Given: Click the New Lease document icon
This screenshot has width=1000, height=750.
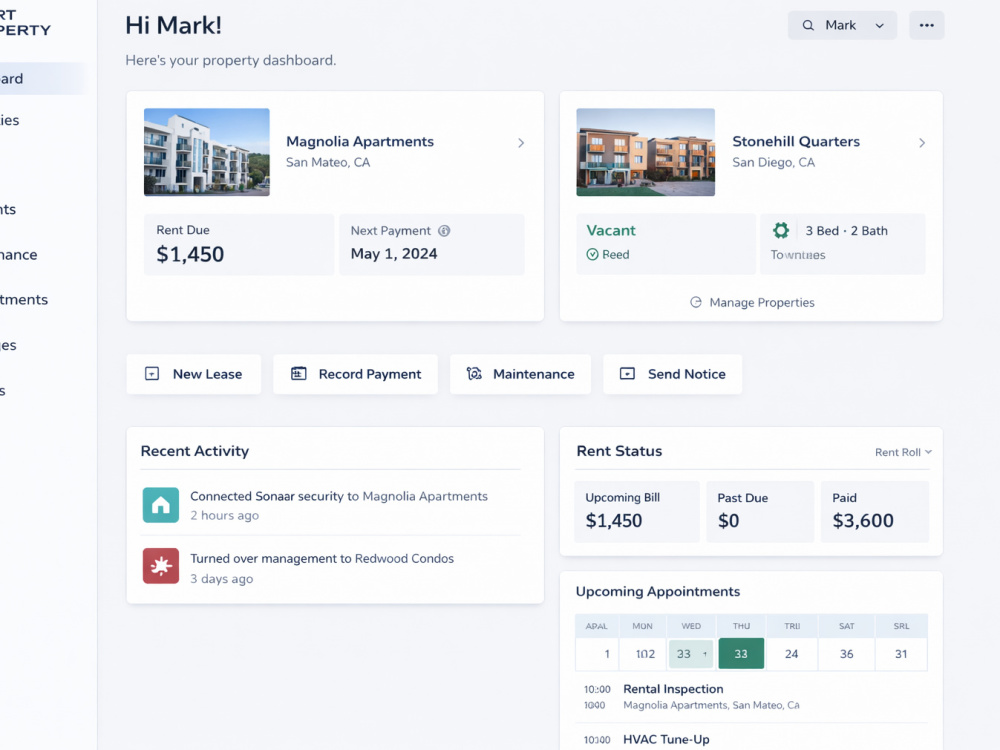Looking at the screenshot, I should tap(152, 374).
